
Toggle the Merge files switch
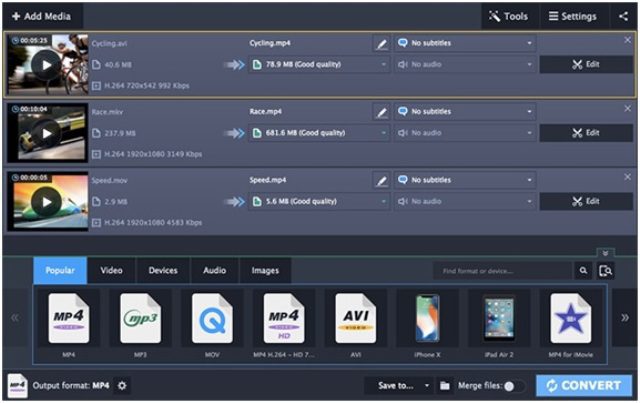(514, 386)
